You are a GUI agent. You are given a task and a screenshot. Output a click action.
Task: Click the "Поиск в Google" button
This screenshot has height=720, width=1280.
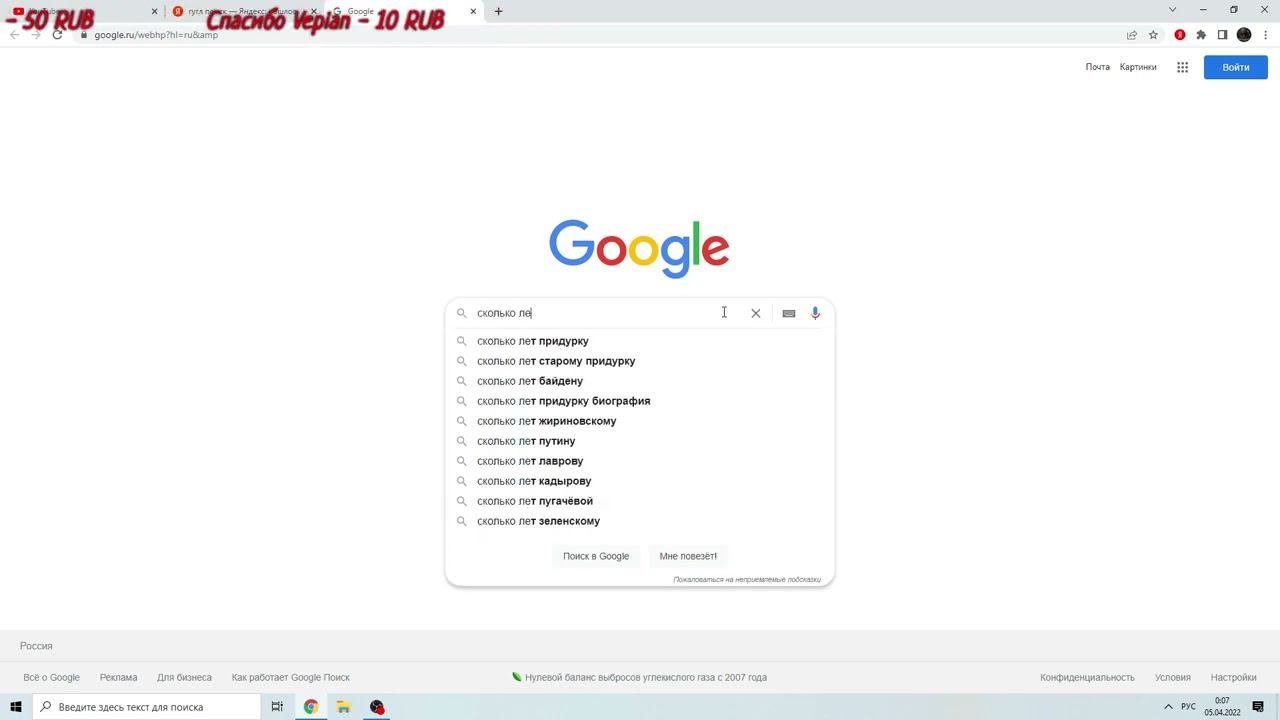(596, 556)
